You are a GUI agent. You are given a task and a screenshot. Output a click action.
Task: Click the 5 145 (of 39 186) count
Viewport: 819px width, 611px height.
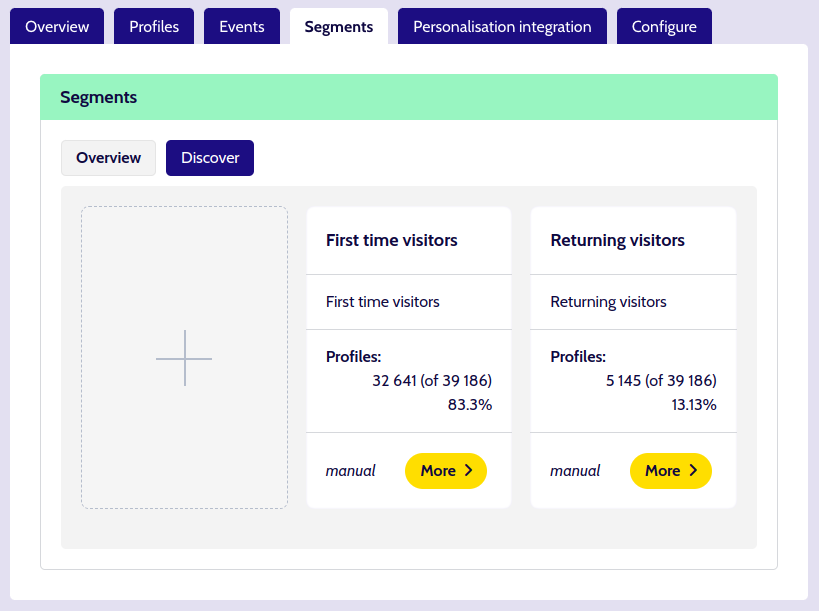661,381
